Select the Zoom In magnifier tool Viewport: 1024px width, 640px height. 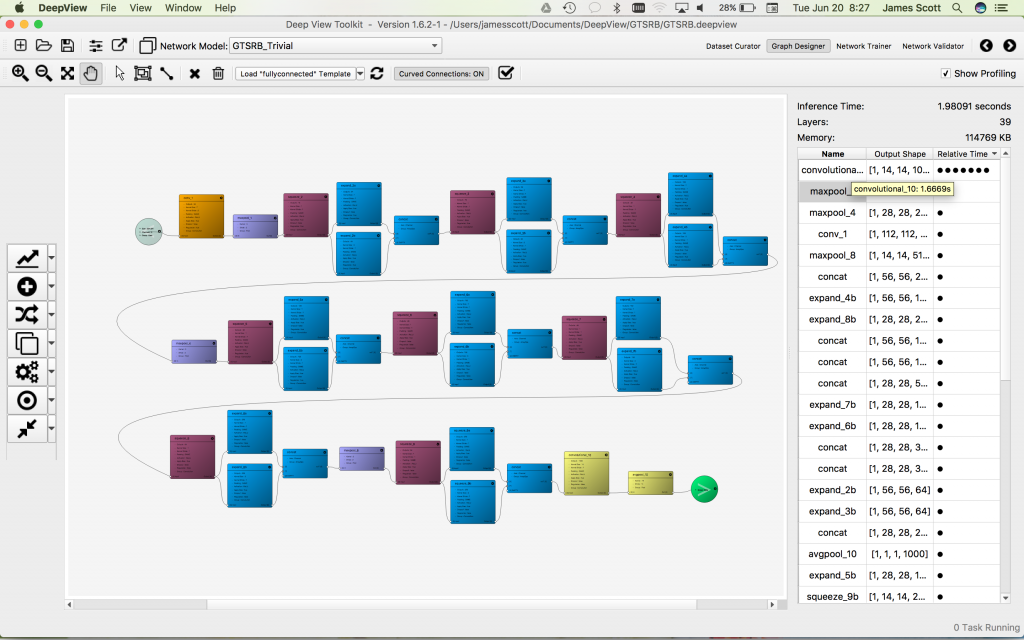click(x=20, y=73)
